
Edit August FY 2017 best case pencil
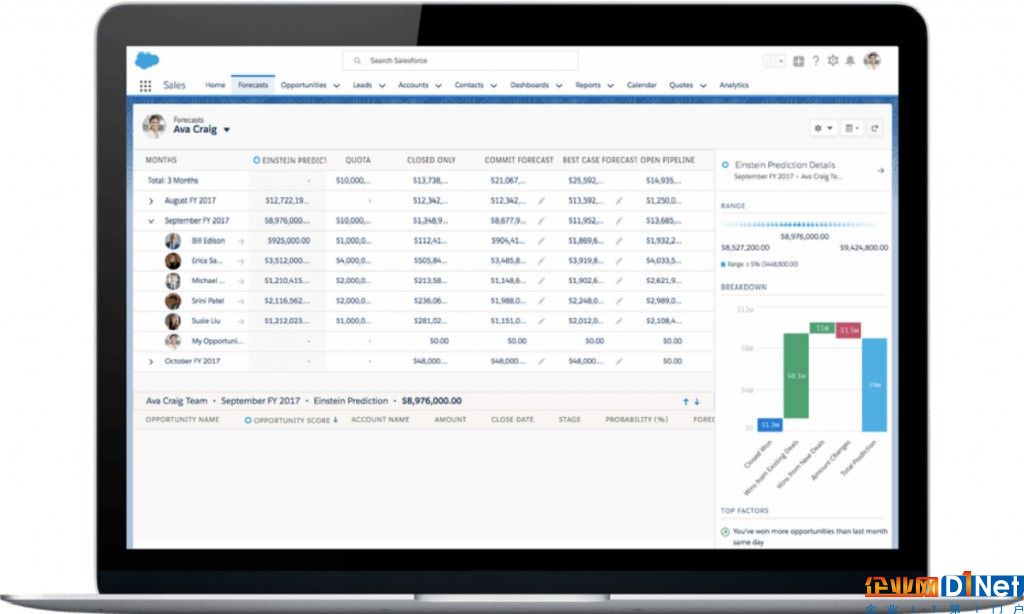619,201
